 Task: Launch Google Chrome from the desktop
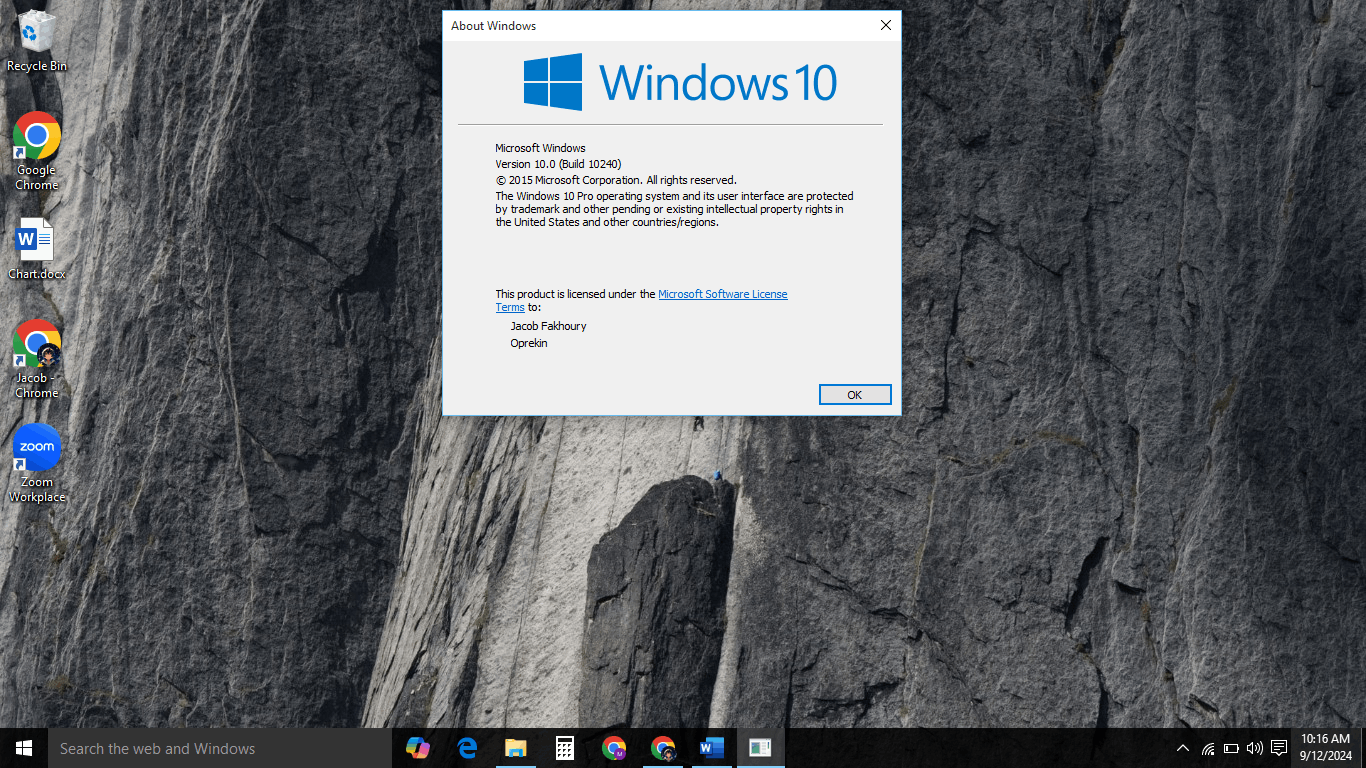[36, 135]
